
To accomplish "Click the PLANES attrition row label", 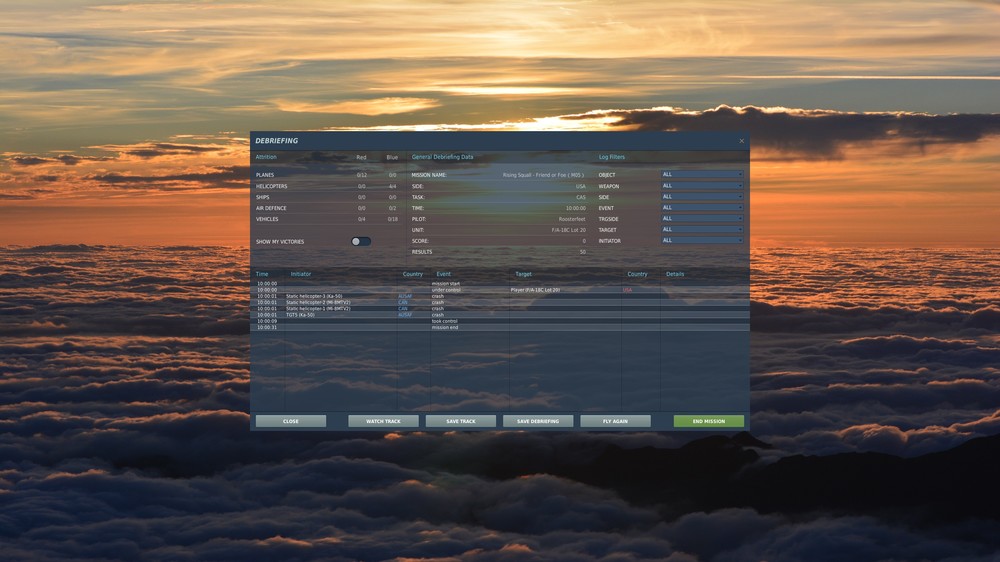I will tap(265, 175).
